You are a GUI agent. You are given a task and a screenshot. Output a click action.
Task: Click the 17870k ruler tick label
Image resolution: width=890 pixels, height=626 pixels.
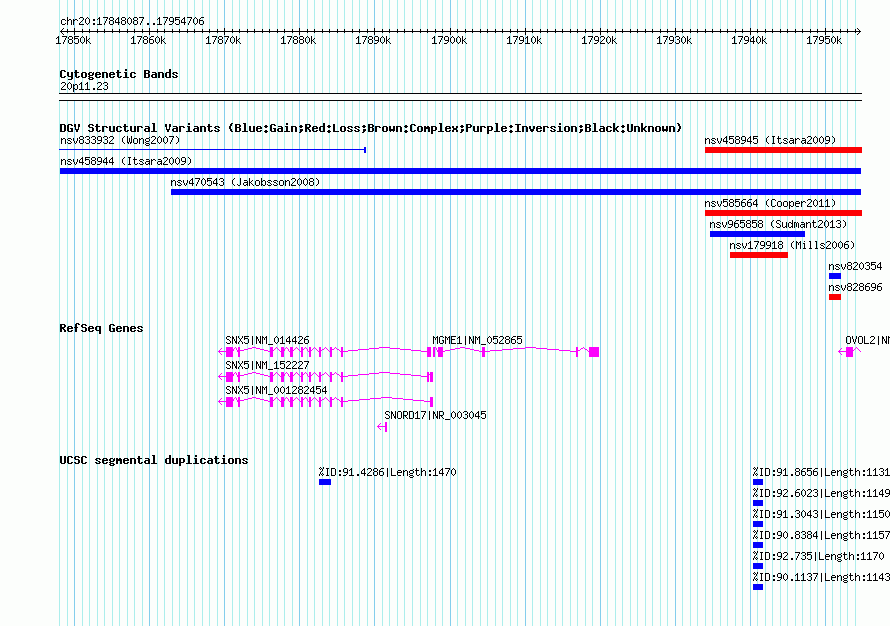[223, 40]
